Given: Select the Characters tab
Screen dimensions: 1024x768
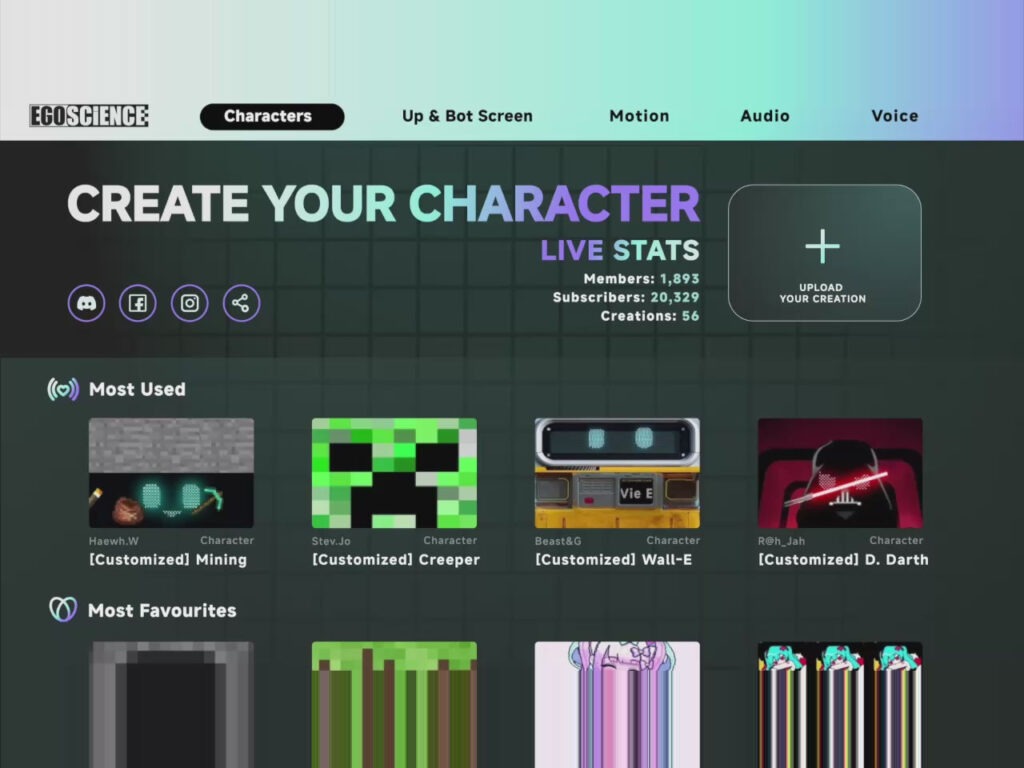Looking at the screenshot, I should pyautogui.click(x=272, y=116).
